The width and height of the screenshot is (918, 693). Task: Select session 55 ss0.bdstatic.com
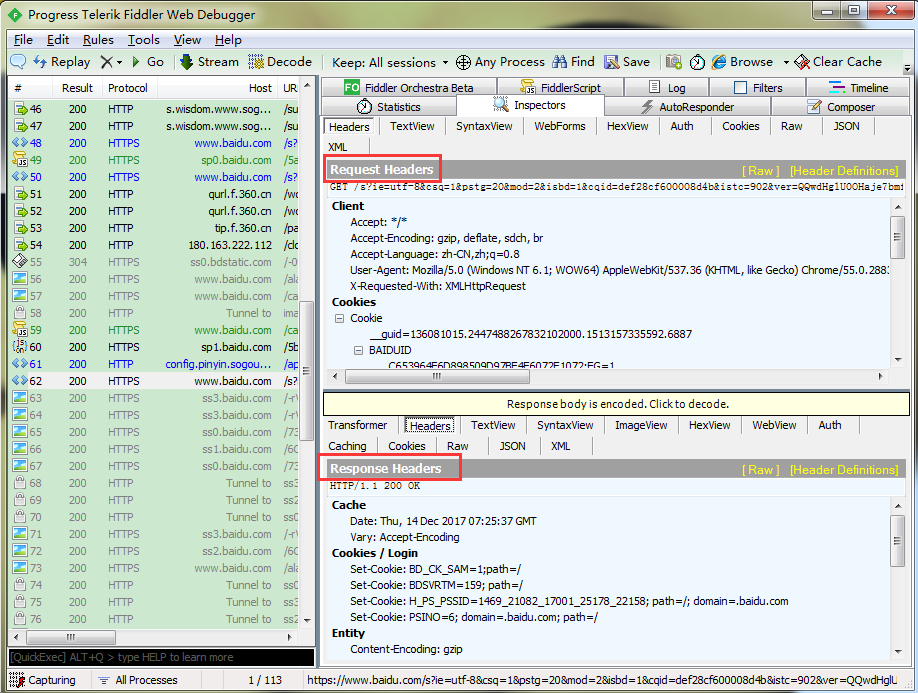pyautogui.click(x=155, y=262)
